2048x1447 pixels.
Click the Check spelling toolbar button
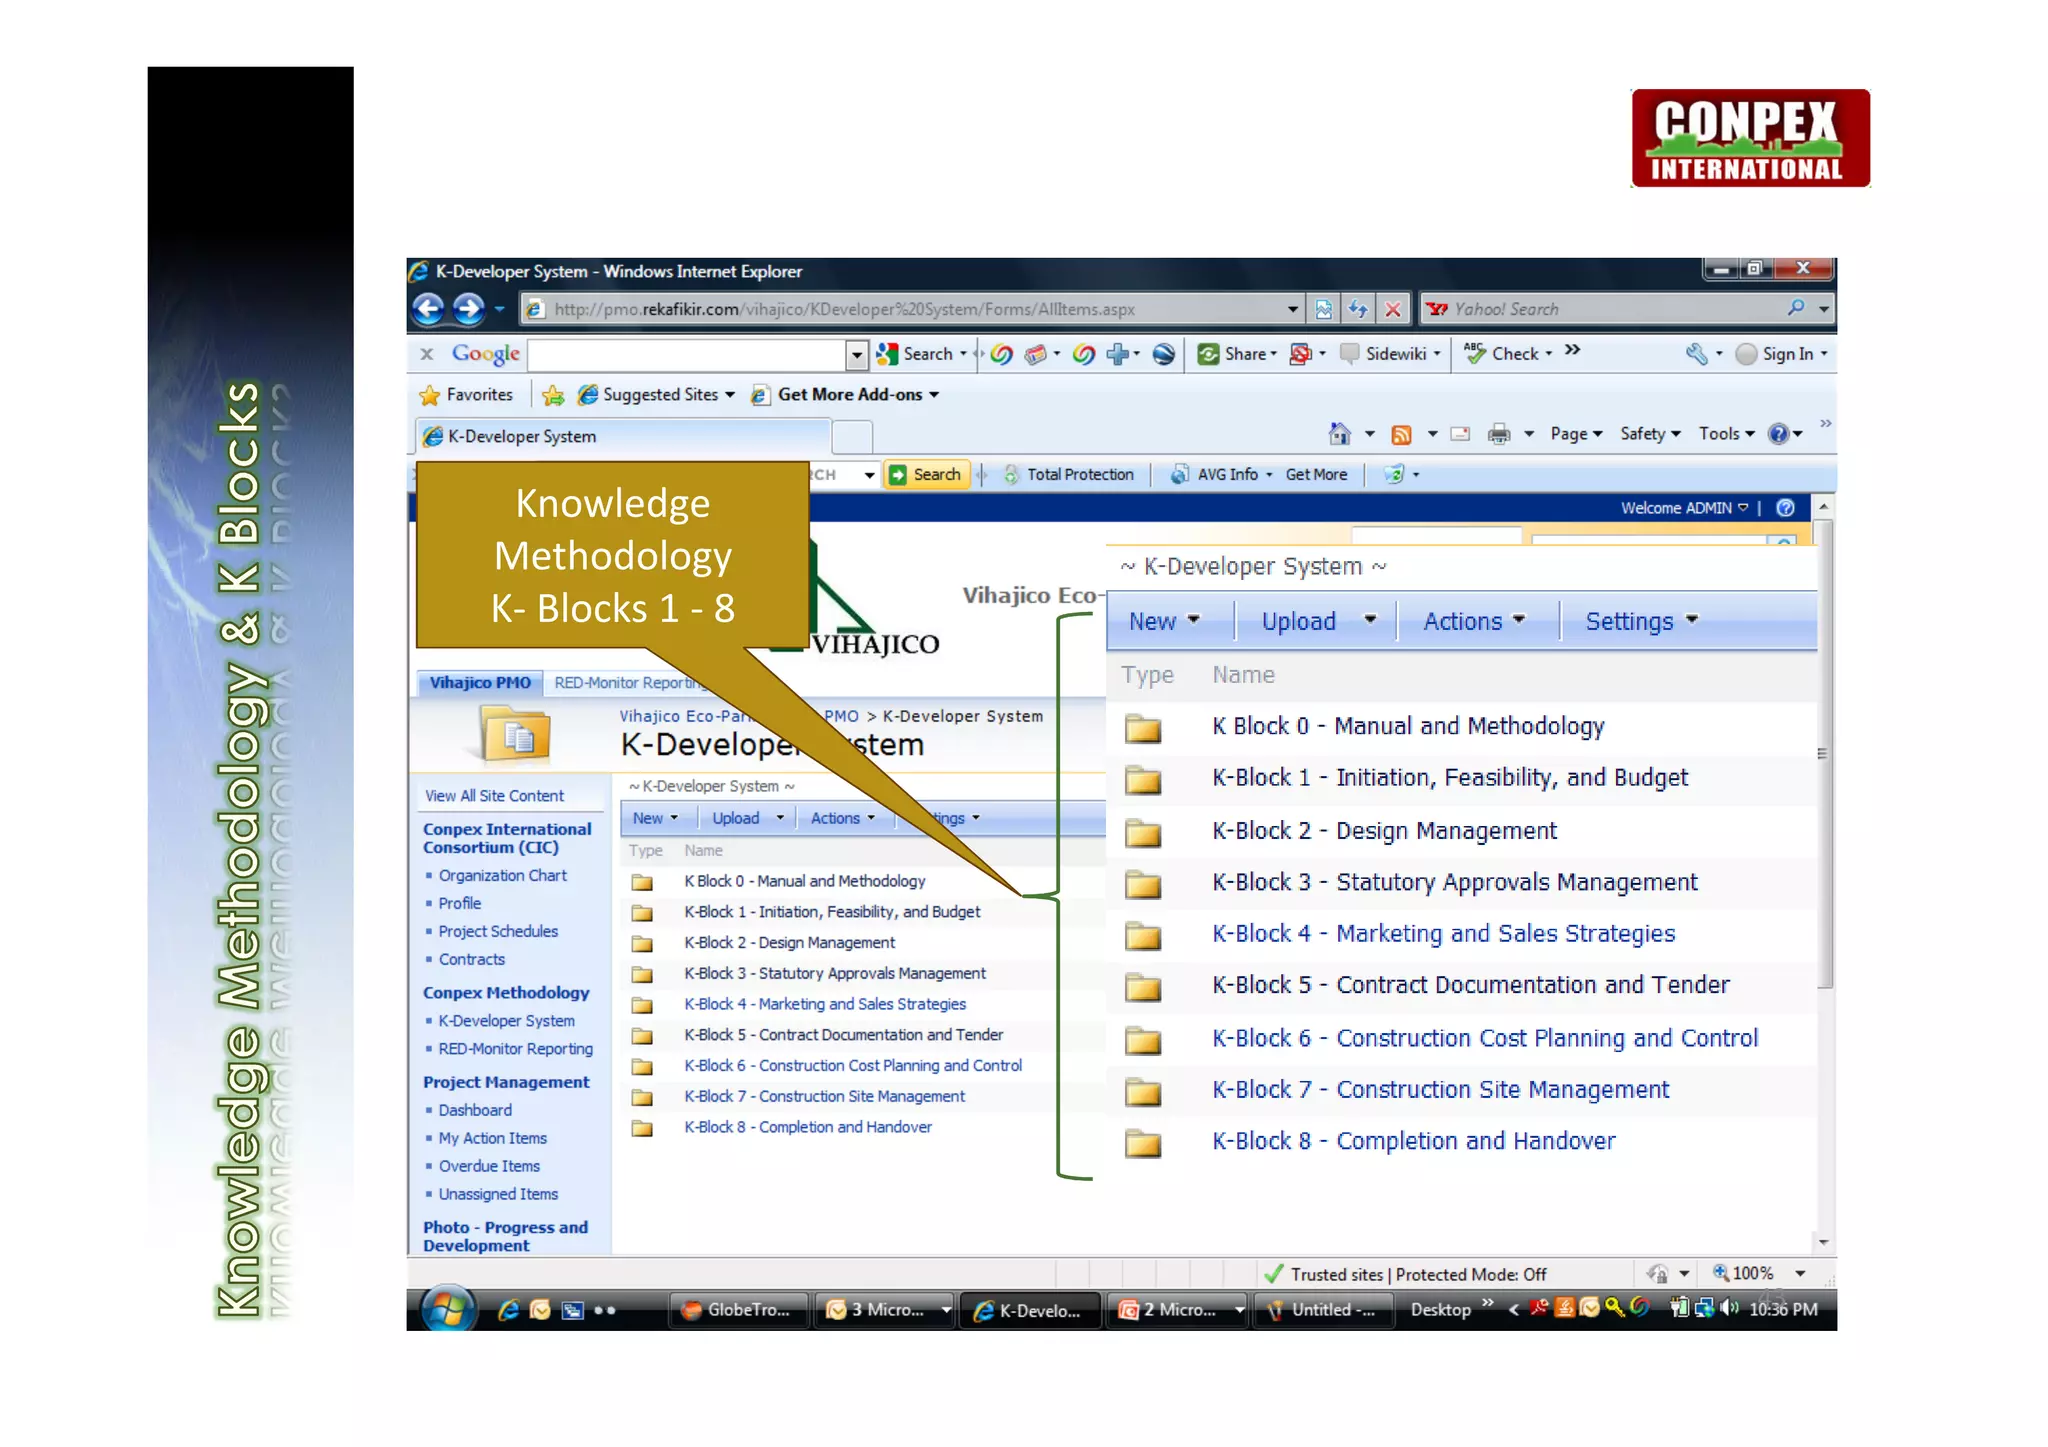(x=1508, y=354)
